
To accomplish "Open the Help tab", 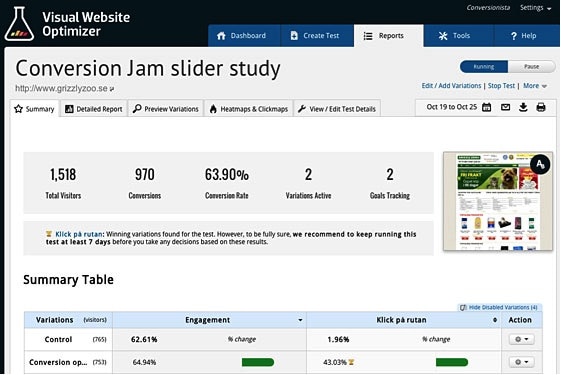I will [527, 36].
